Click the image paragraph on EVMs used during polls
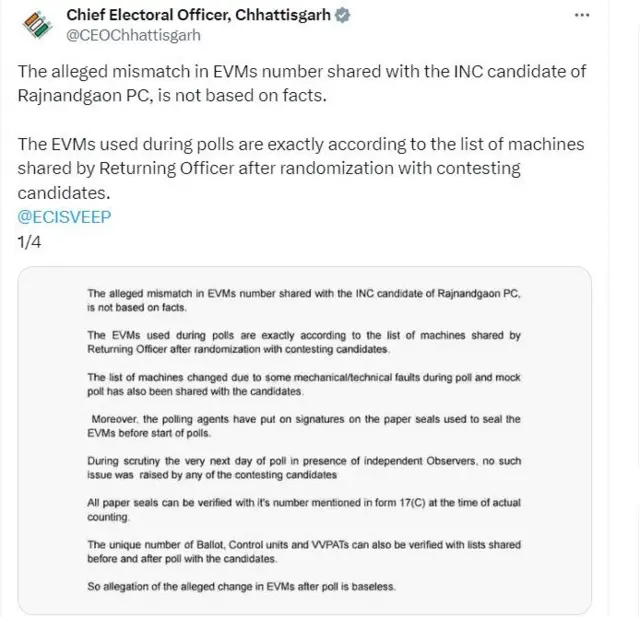This screenshot has height=617, width=640. 303,343
